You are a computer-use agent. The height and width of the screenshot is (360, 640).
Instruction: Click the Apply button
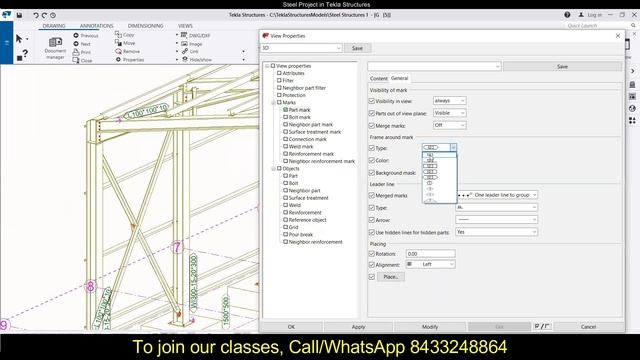click(358, 327)
